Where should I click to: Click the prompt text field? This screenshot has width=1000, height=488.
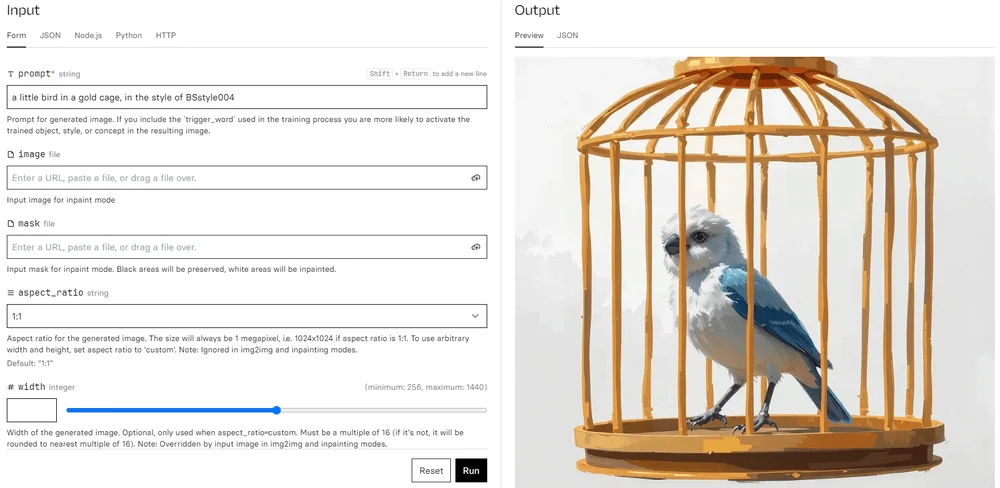[247, 97]
